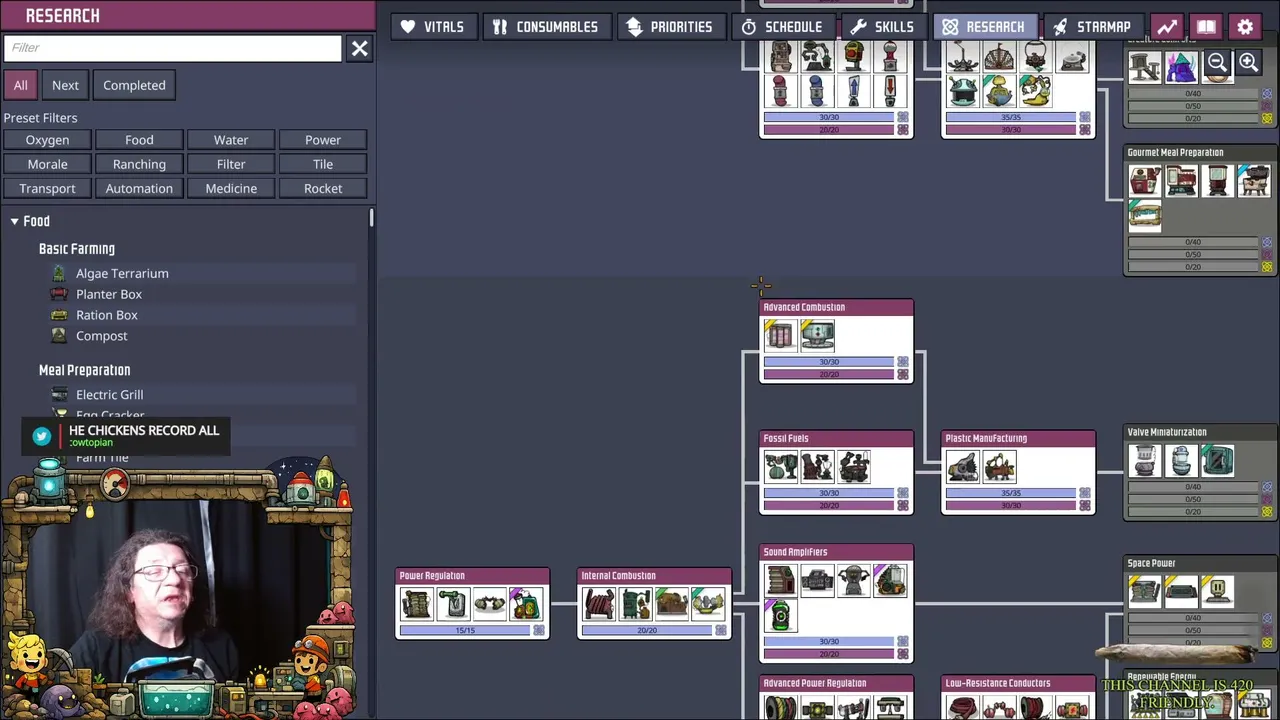The image size is (1280, 720).
Task: Apply the Oxygen preset filter
Action: coord(47,140)
